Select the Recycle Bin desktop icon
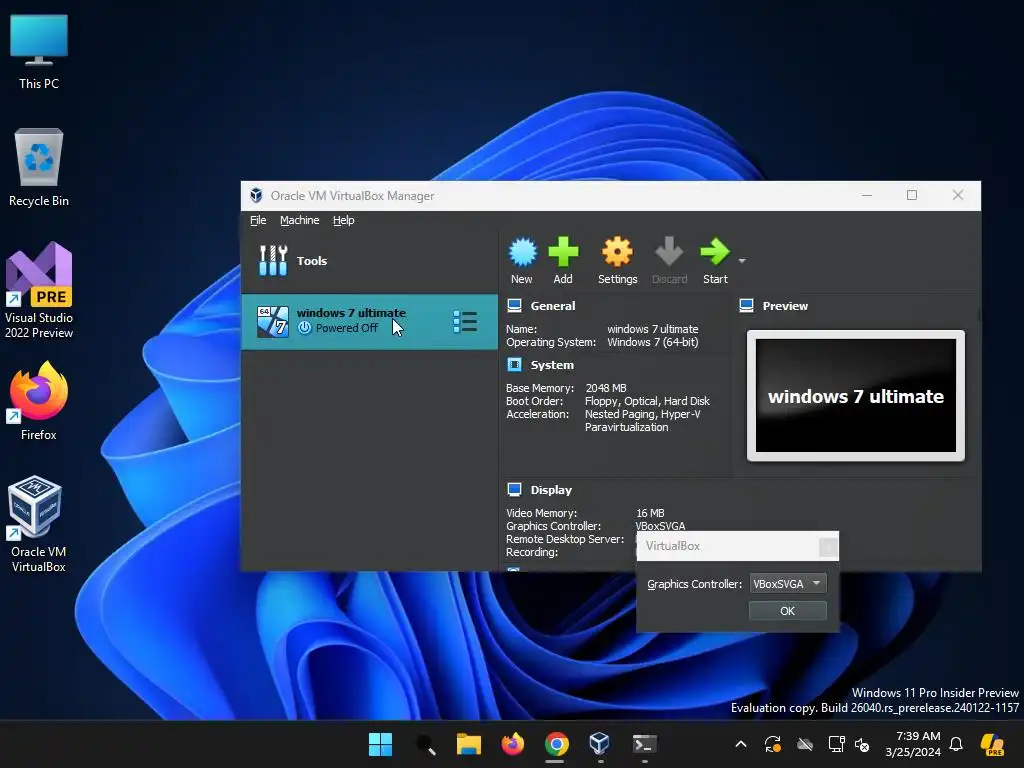The width and height of the screenshot is (1024, 768). point(39,168)
